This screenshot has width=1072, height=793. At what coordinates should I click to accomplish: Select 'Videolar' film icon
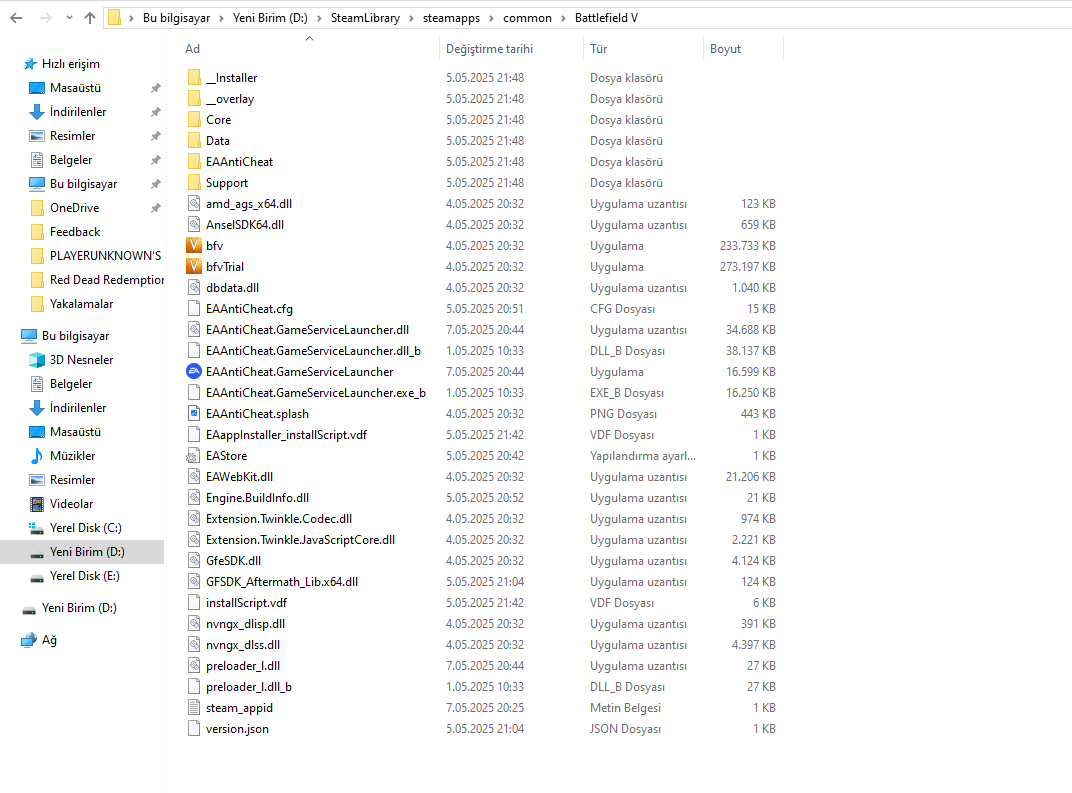[37, 504]
